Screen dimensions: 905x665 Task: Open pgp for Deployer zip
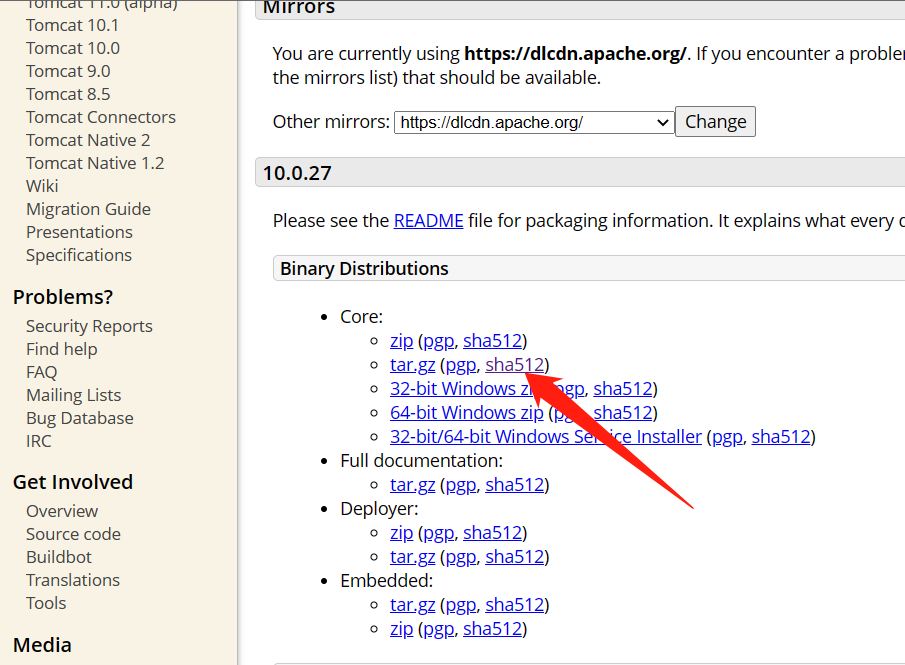click(439, 533)
